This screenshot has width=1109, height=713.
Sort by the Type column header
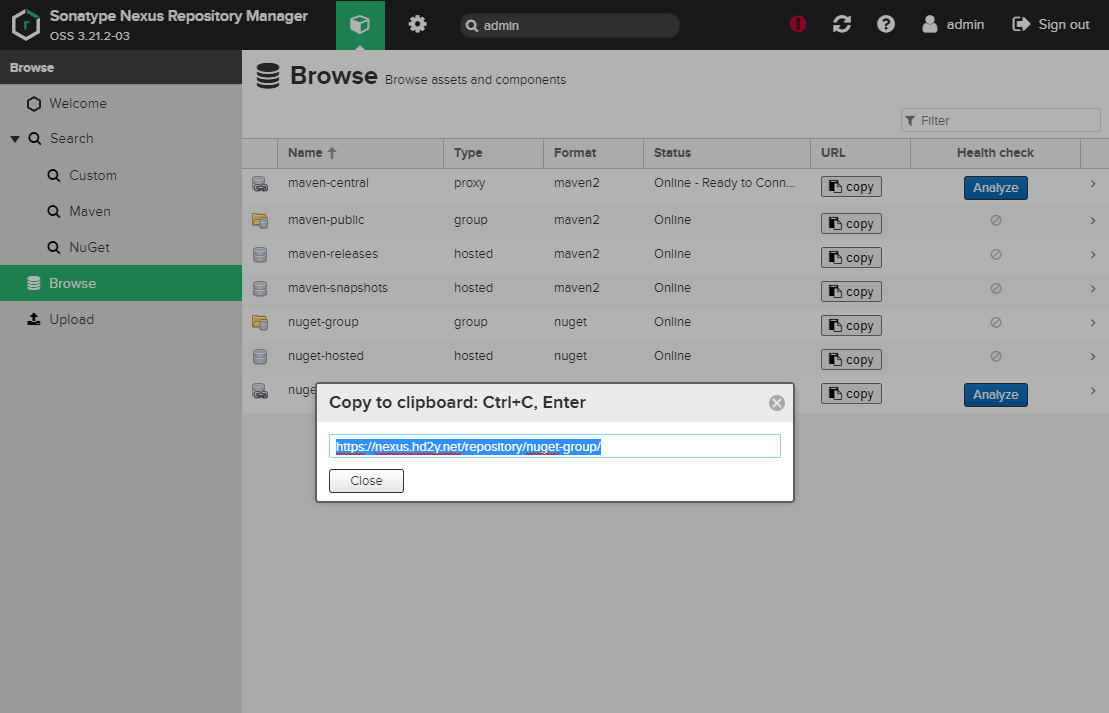point(494,153)
